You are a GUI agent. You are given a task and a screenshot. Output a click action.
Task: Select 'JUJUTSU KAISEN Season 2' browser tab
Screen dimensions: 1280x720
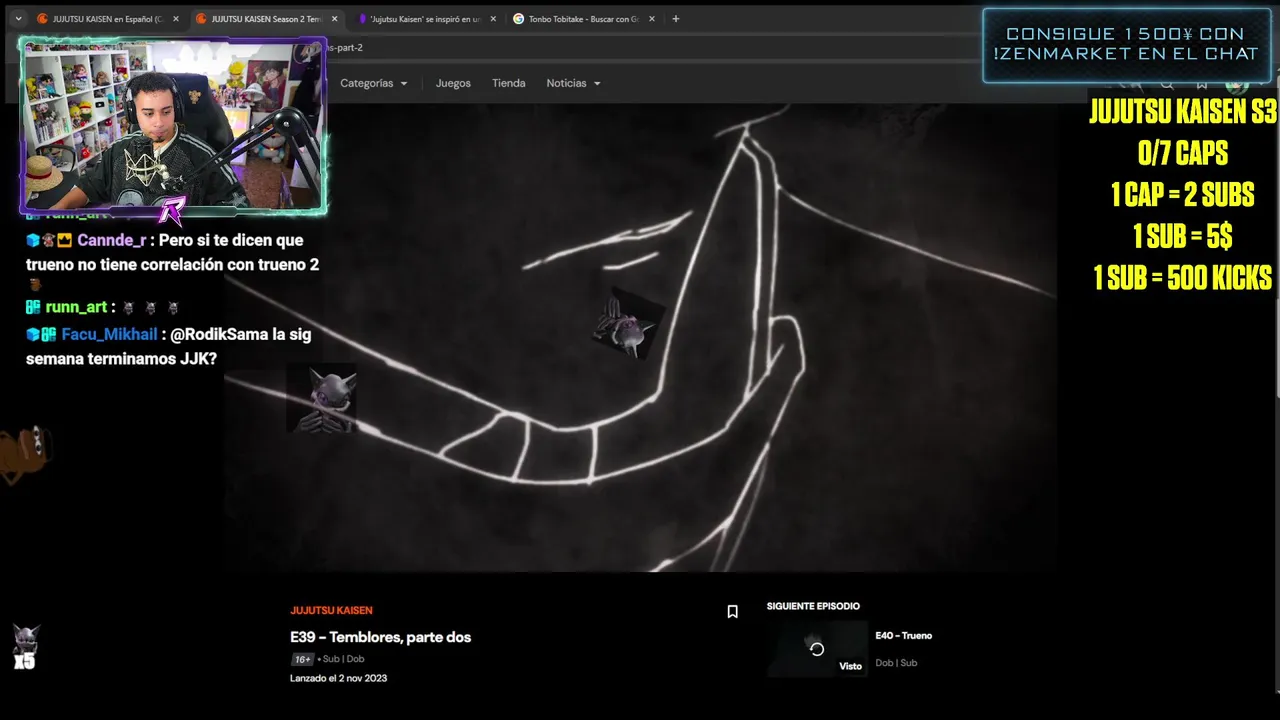(x=265, y=18)
